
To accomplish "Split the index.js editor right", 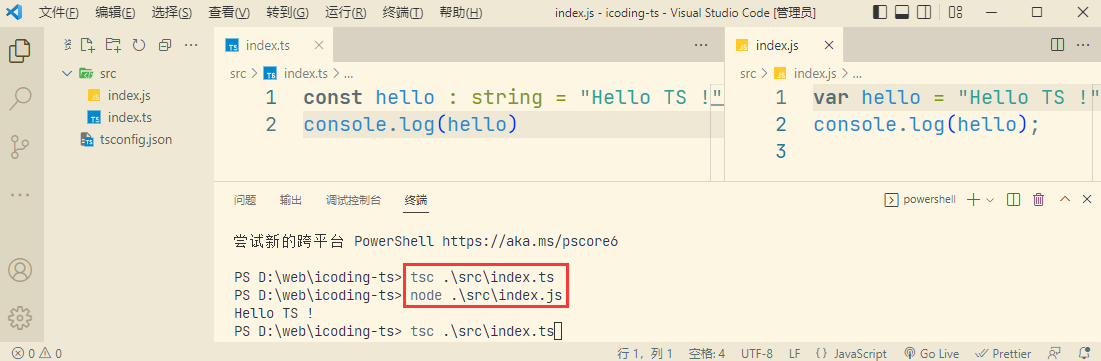I will click(1057, 45).
